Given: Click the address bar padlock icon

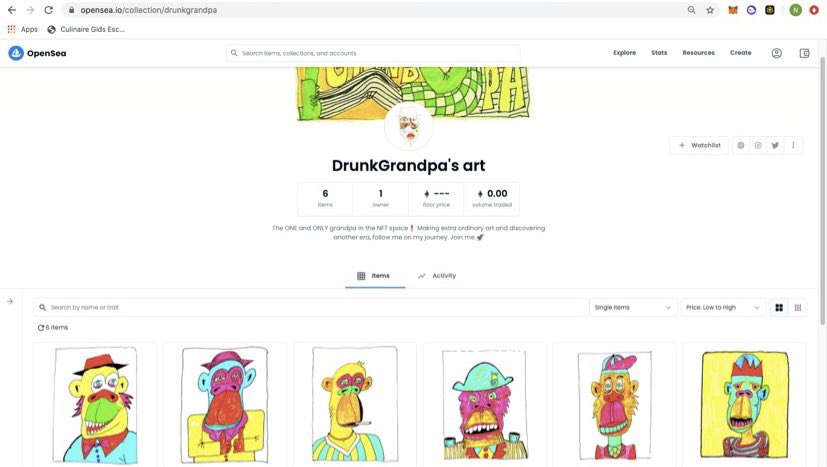Looking at the screenshot, I should (x=72, y=10).
